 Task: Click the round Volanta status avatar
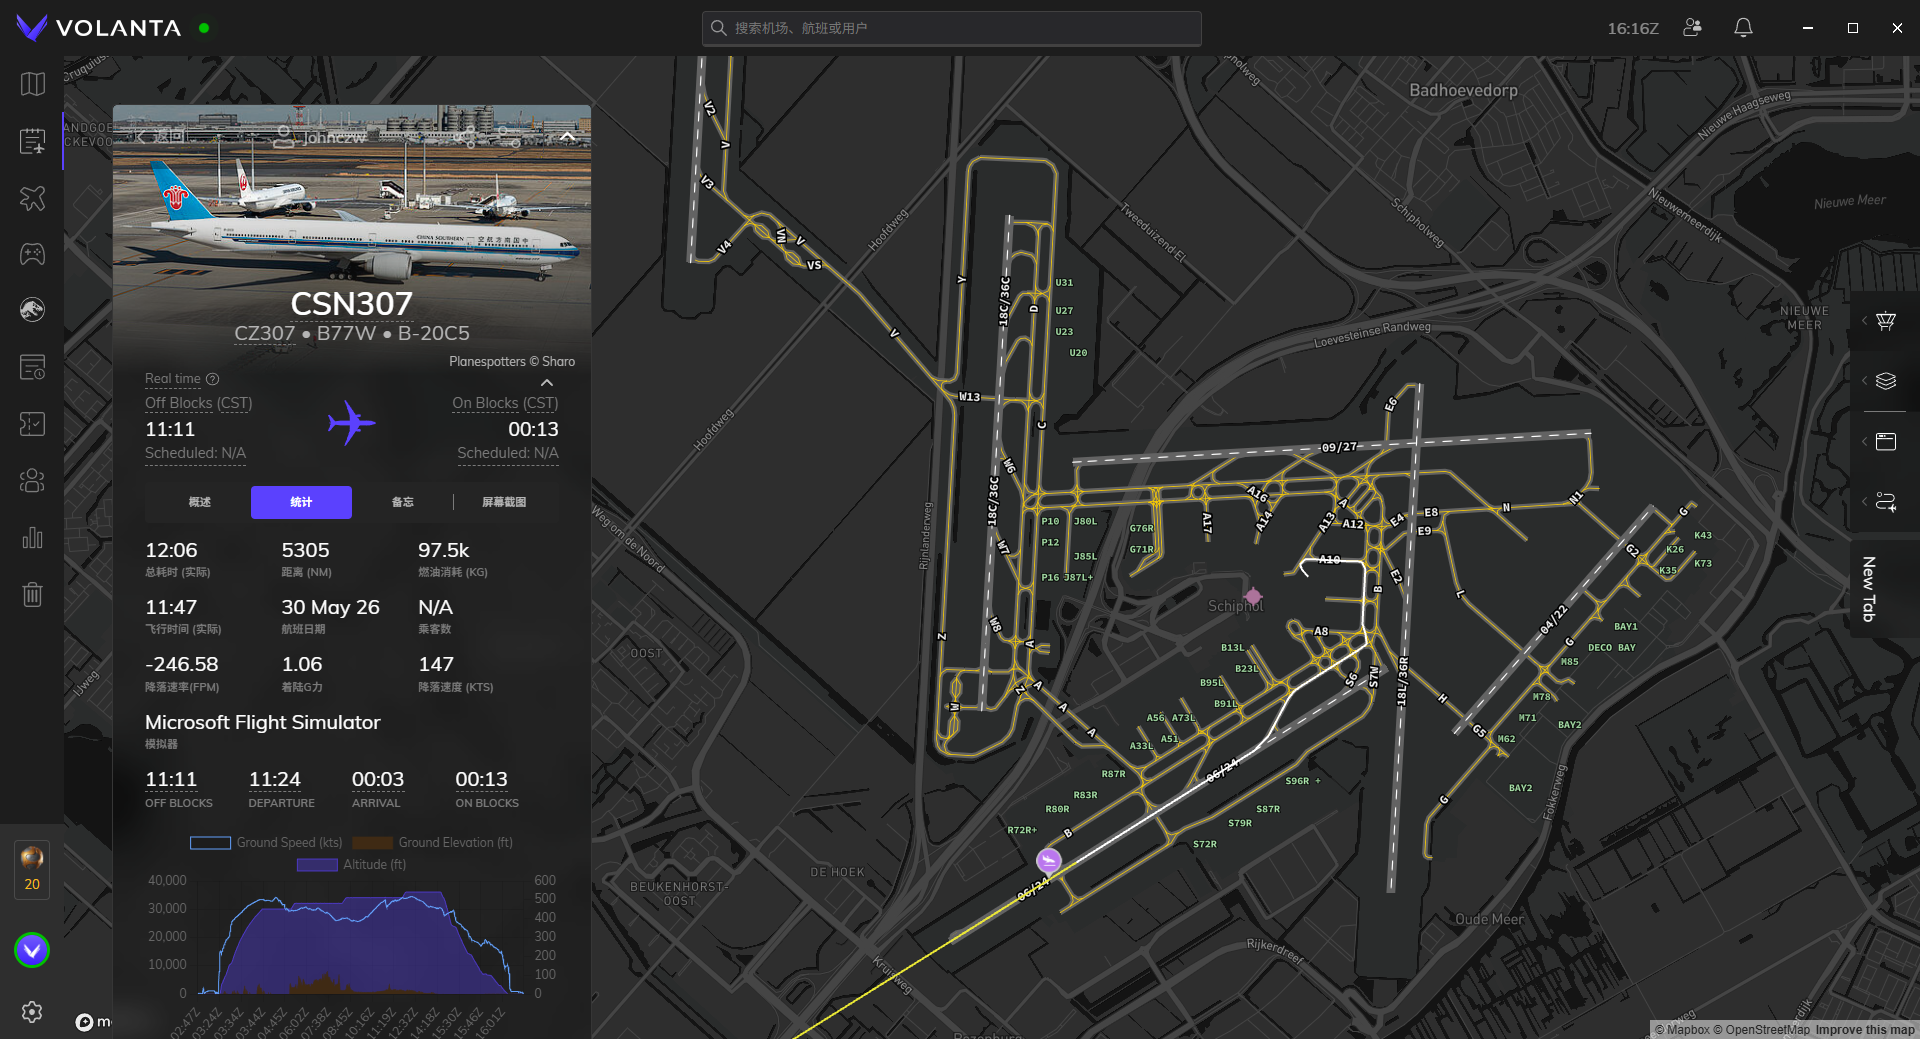click(32, 950)
